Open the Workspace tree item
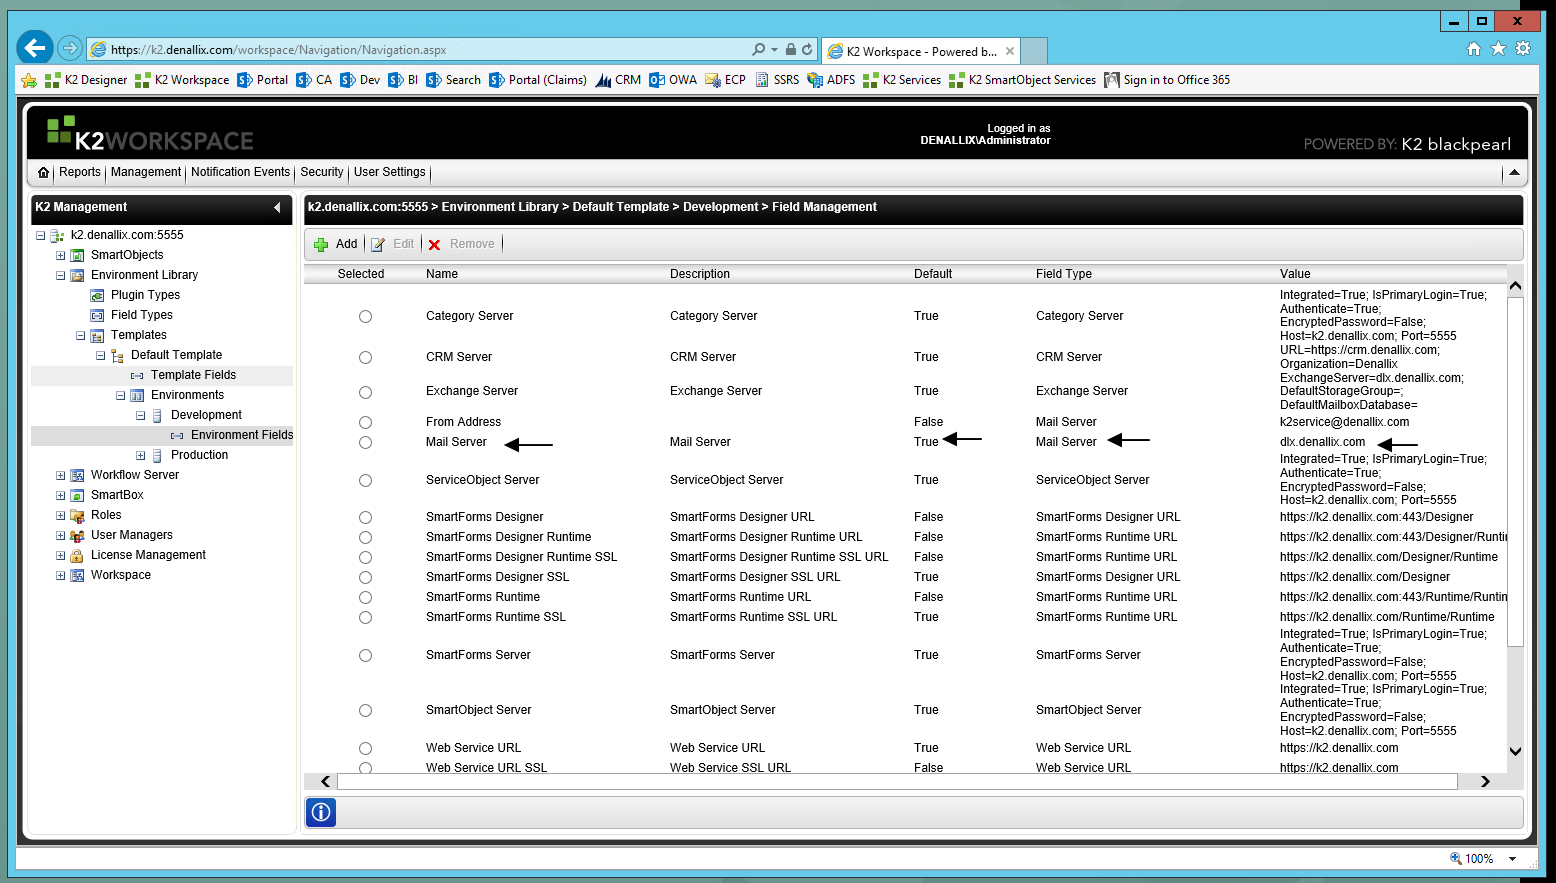 (121, 575)
